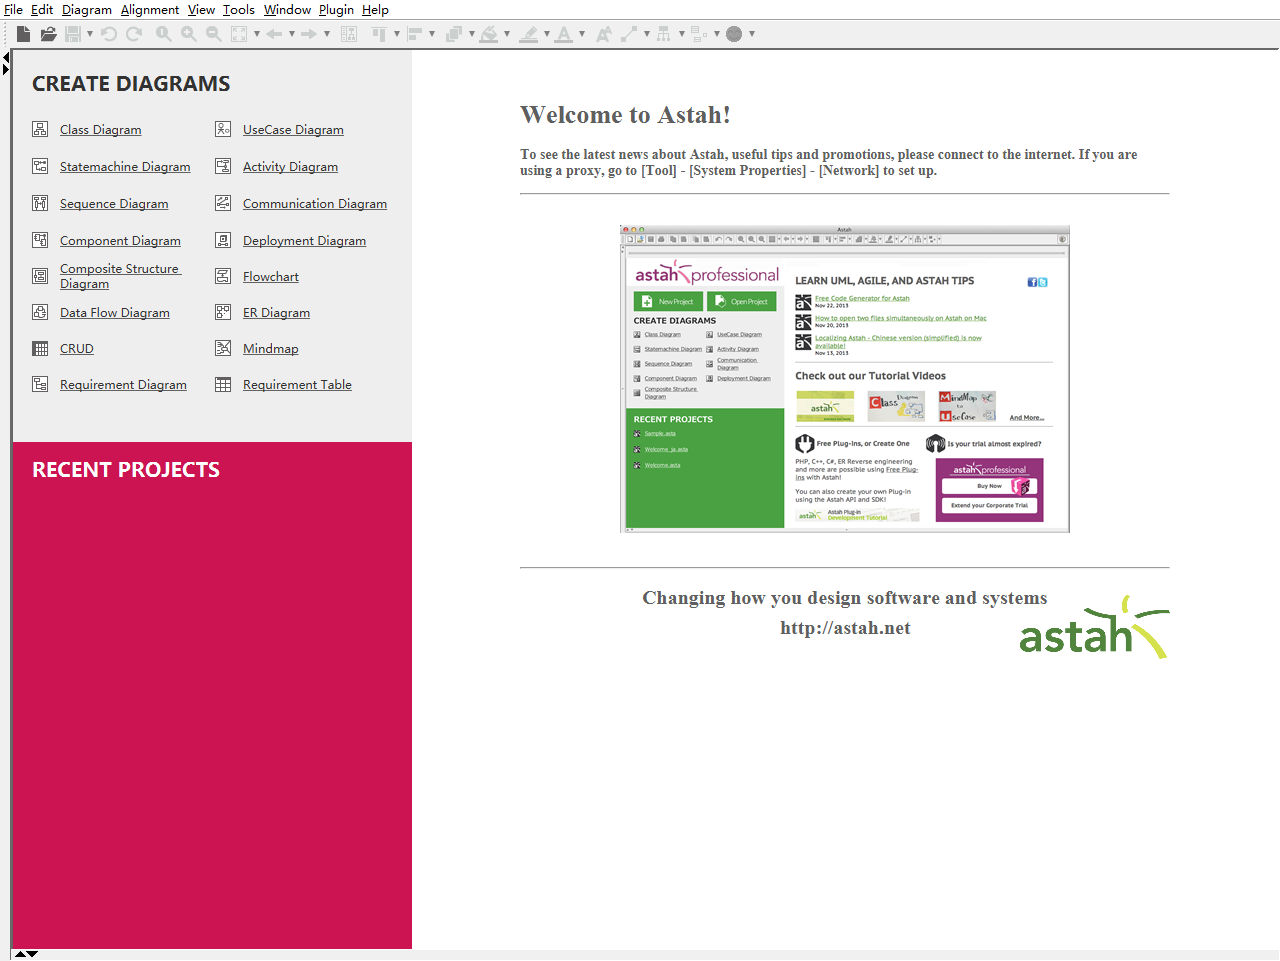Click the Data Flow Diagram icon
This screenshot has height=961, width=1280.
coord(40,312)
